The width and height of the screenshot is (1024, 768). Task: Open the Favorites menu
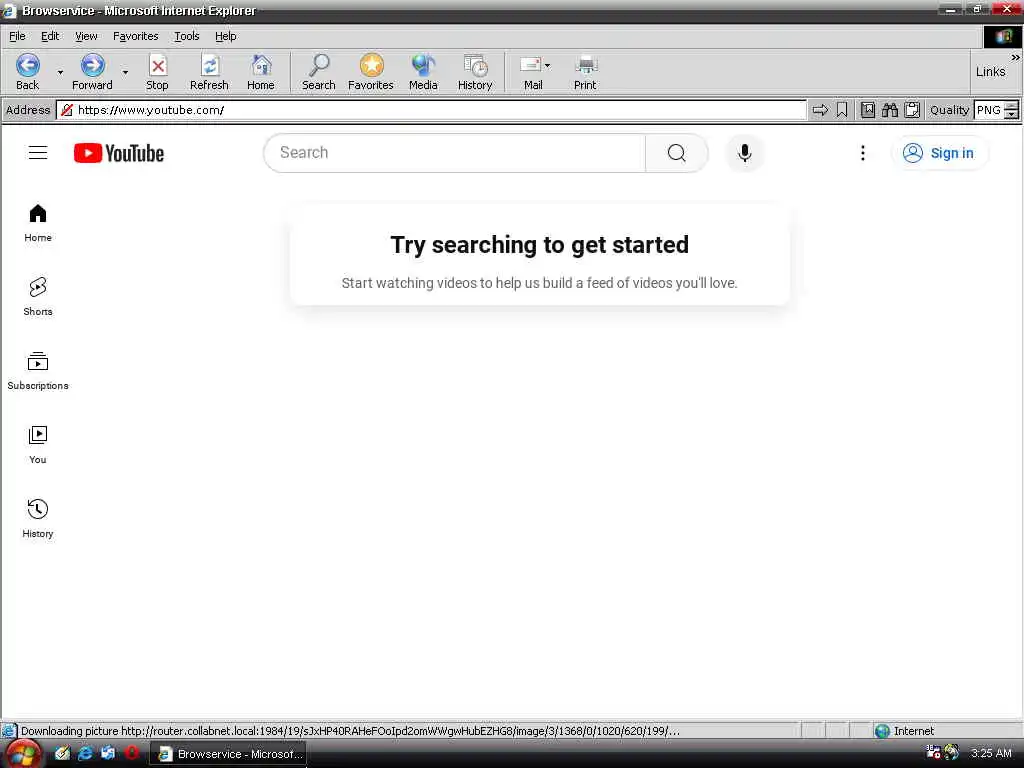click(x=136, y=36)
